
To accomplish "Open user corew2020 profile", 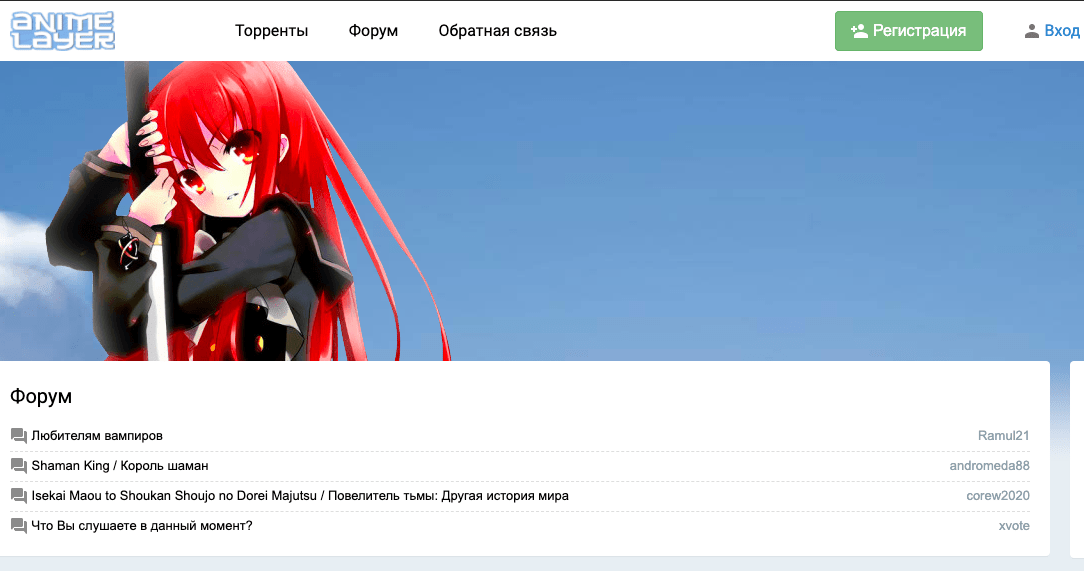I will tap(998, 496).
